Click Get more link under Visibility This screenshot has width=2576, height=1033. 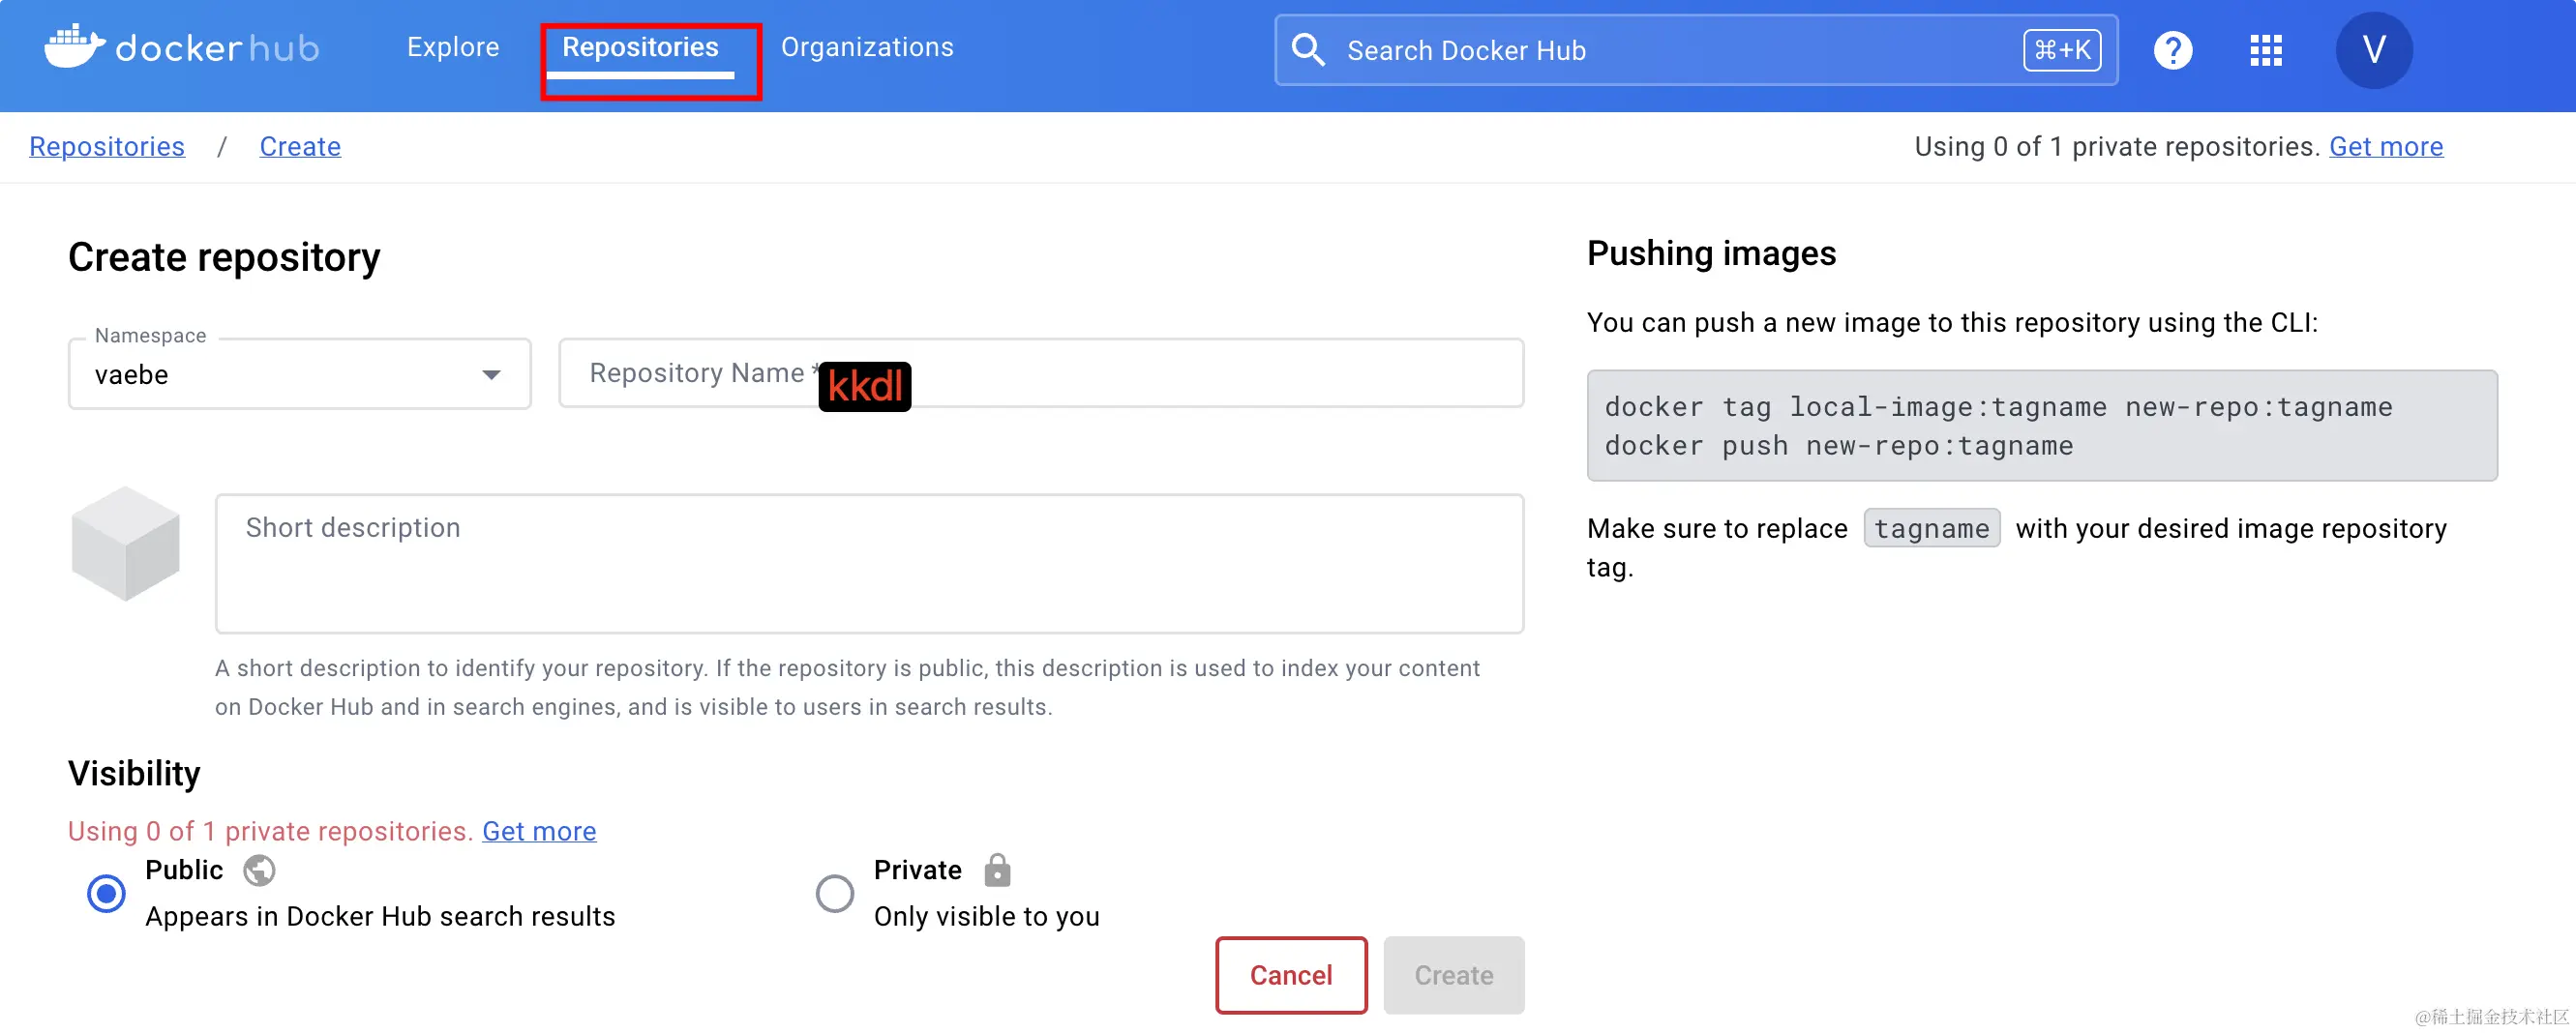[x=539, y=831]
